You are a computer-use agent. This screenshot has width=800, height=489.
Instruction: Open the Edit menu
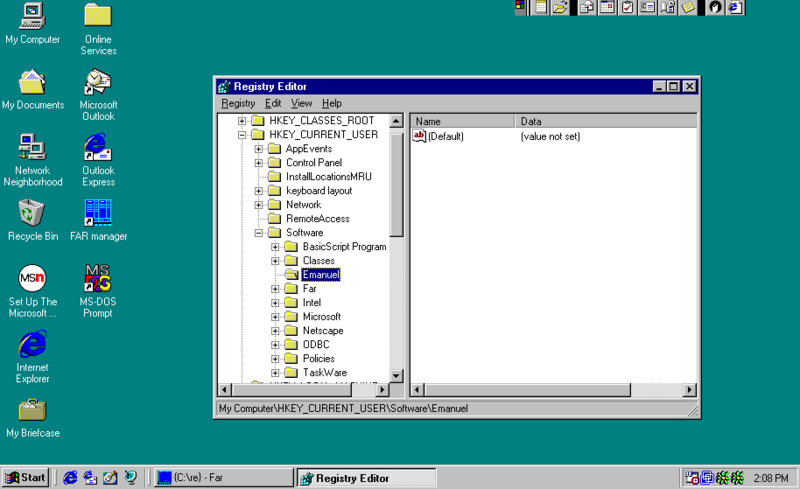[273, 104]
